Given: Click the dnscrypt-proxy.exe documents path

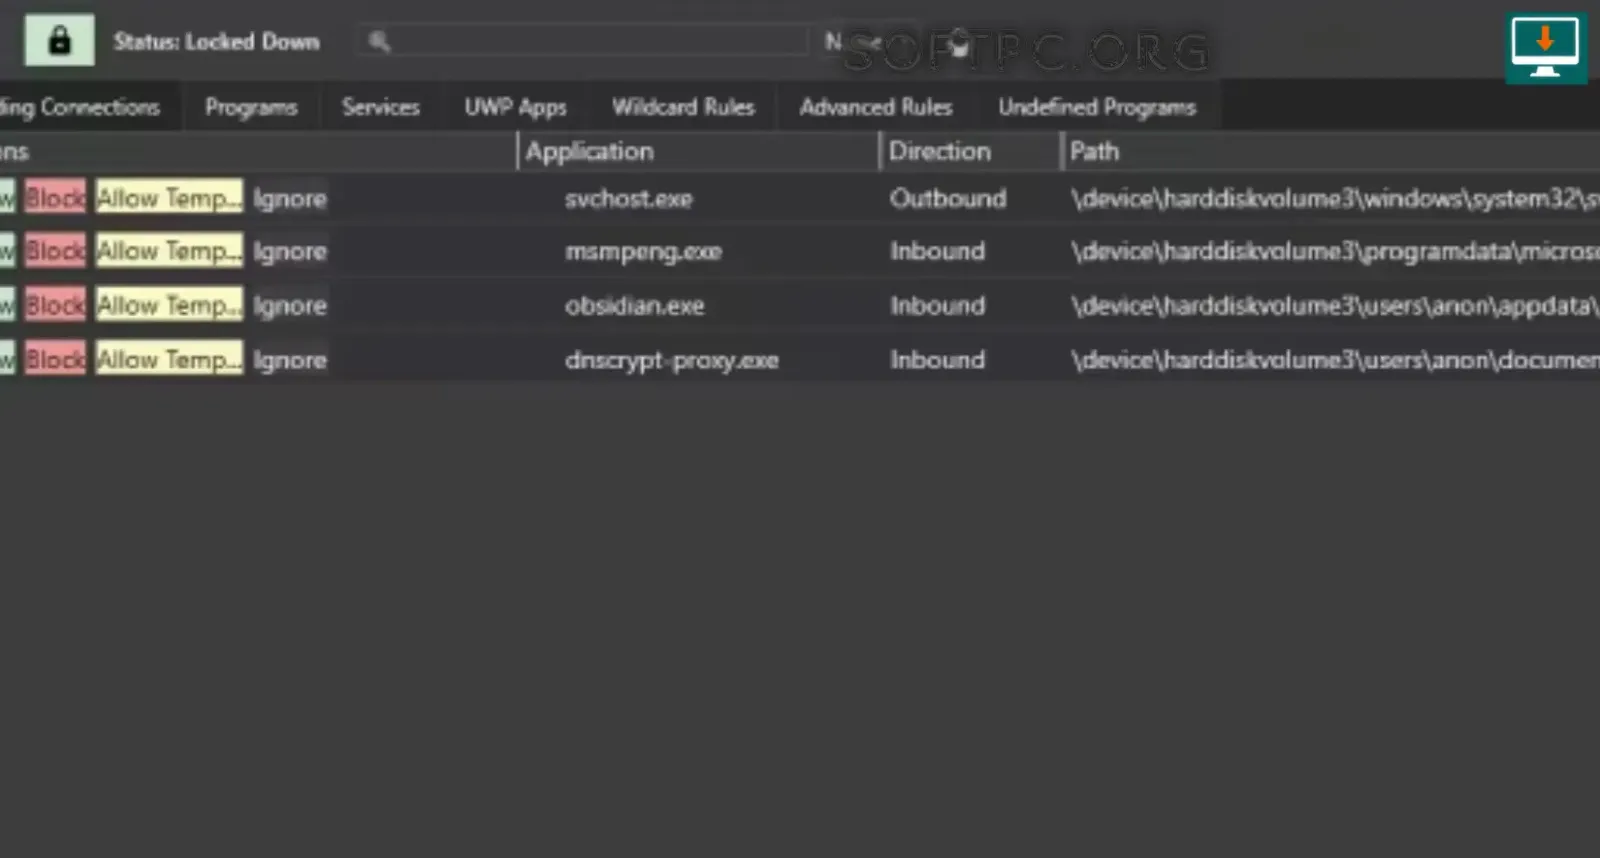Looking at the screenshot, I should 1335,359.
